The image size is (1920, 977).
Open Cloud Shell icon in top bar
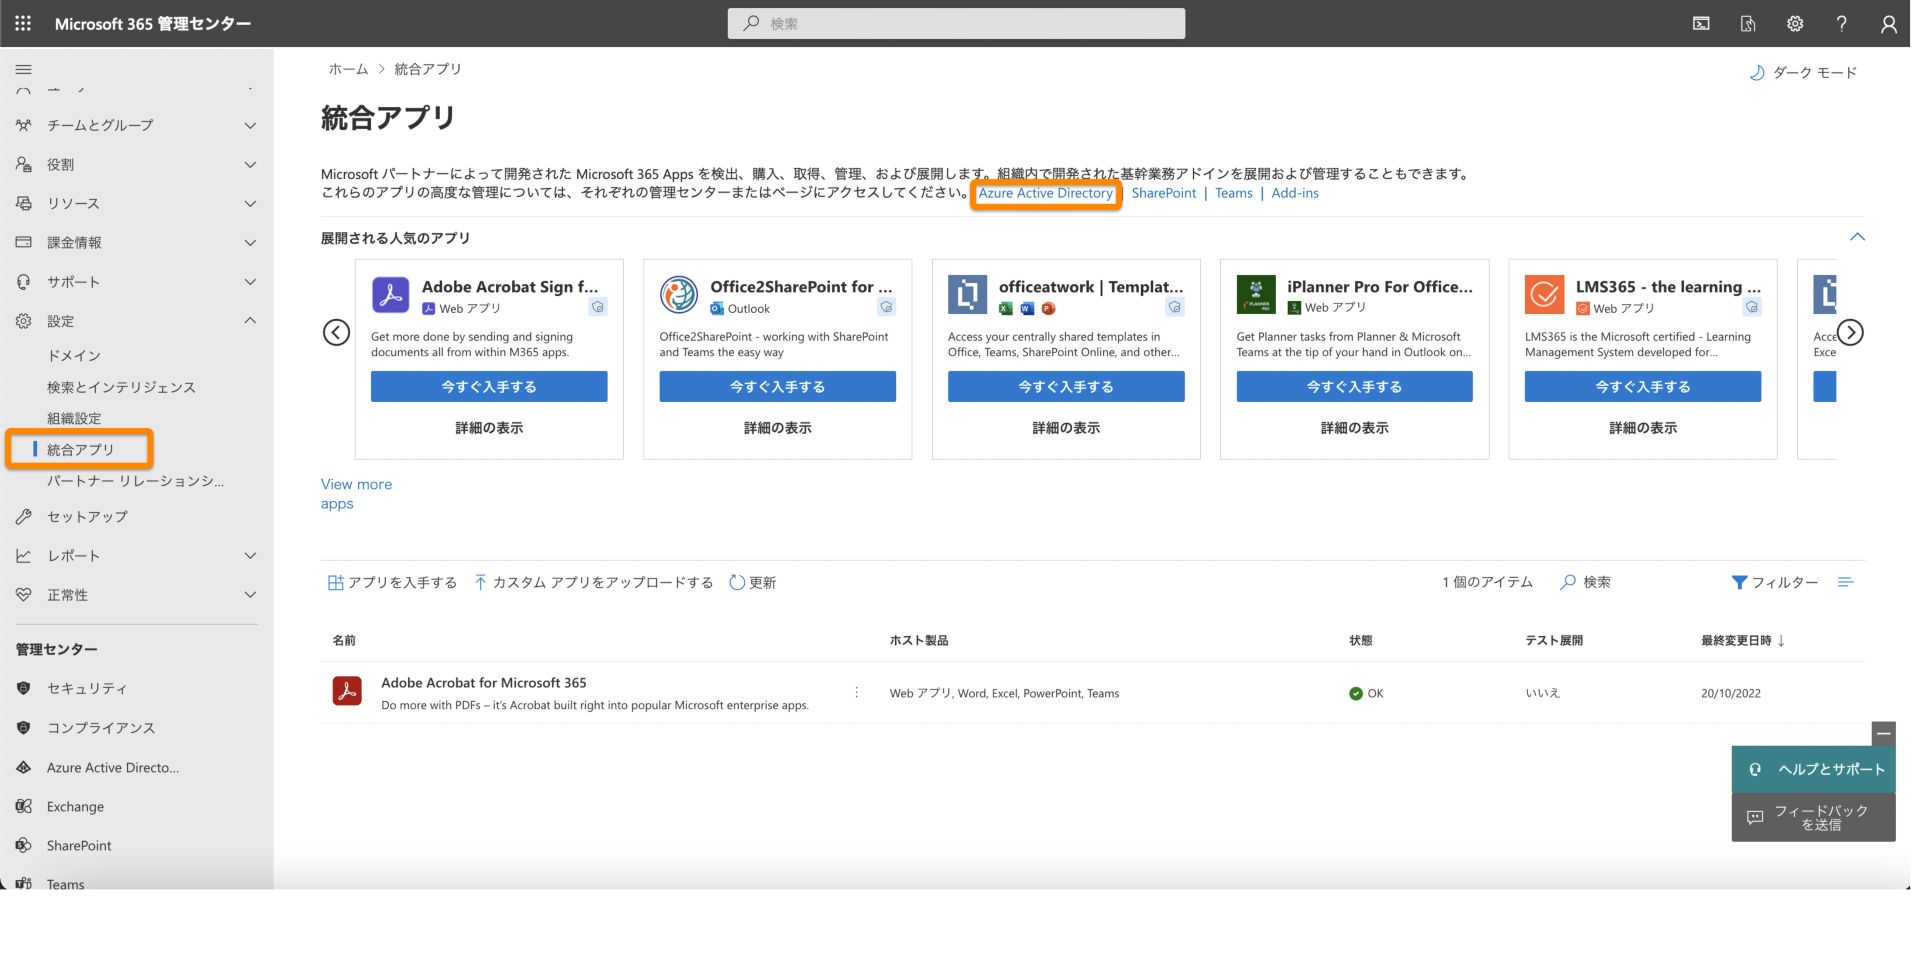point(1701,24)
